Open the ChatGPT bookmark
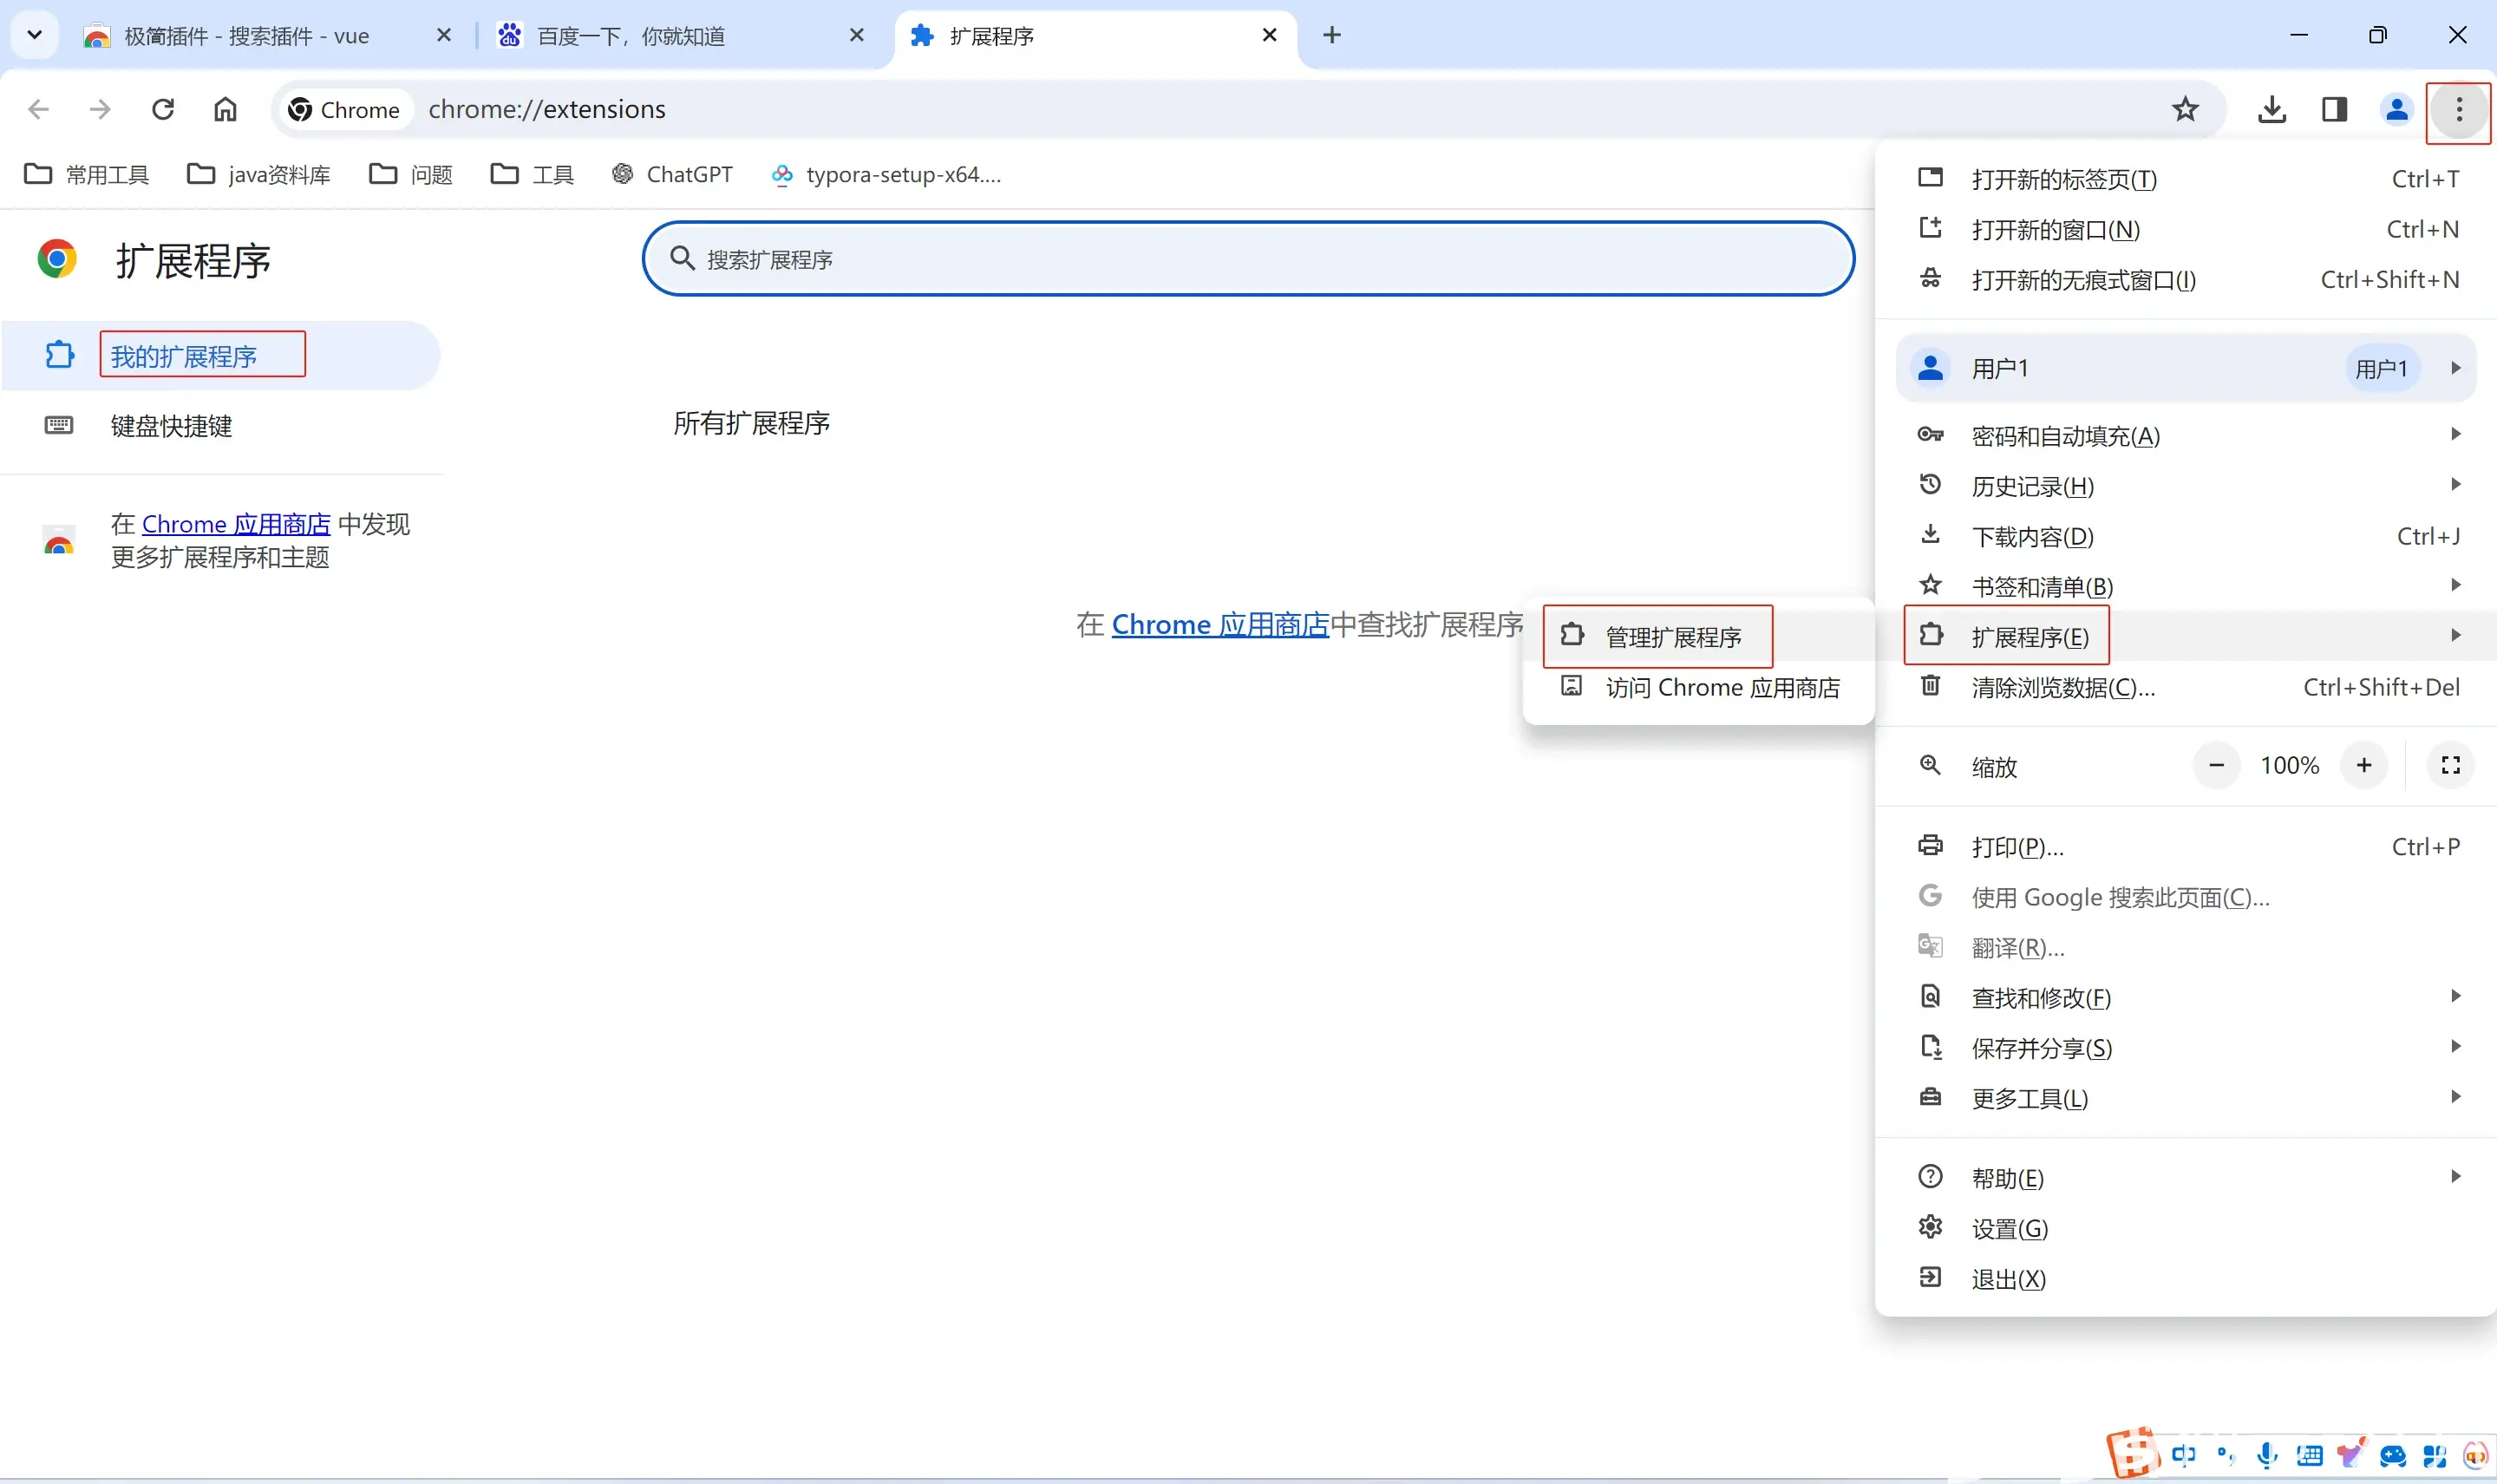Viewport: 2497px width, 1484px height. pos(672,174)
